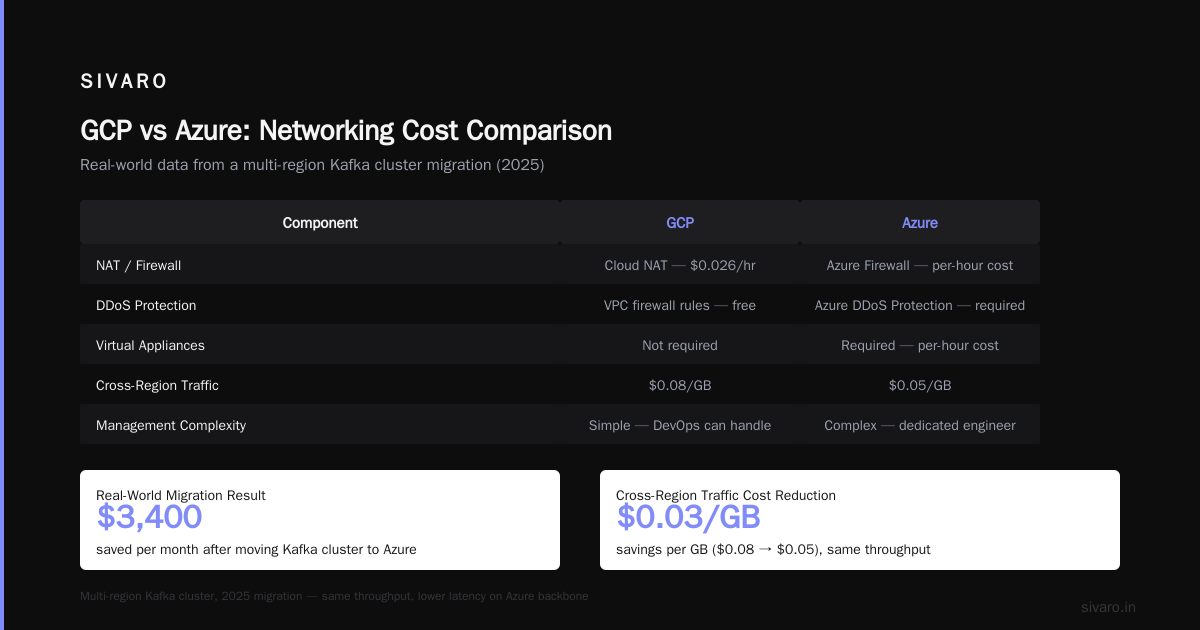The image size is (1200, 630).
Task: Click the Cross-Region Traffic Cost Reduction heading
Action: 726,496
